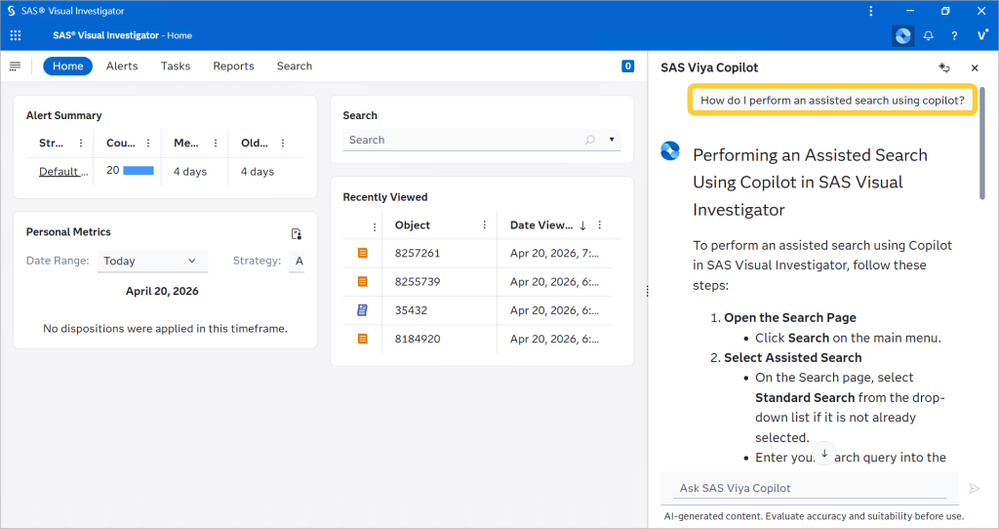Open object 8257261

417,253
